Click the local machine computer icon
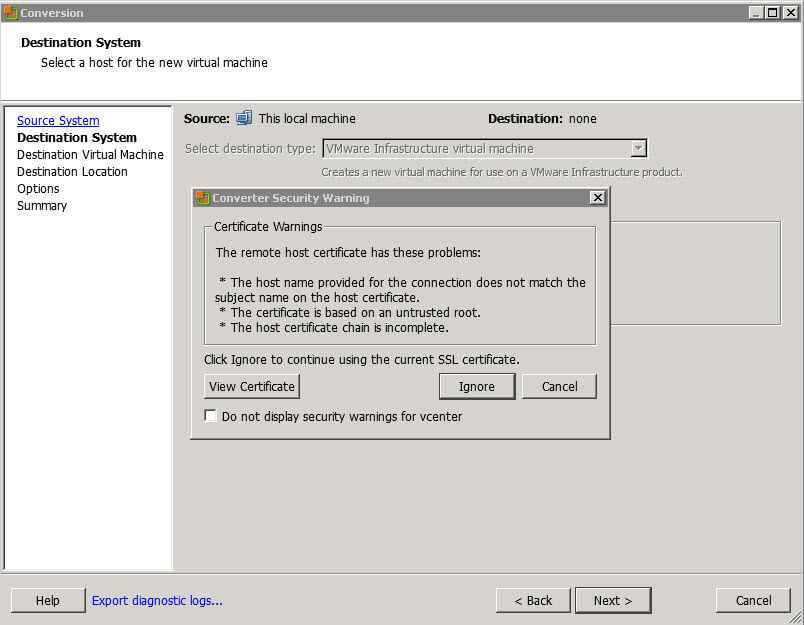804x625 pixels. tap(244, 118)
